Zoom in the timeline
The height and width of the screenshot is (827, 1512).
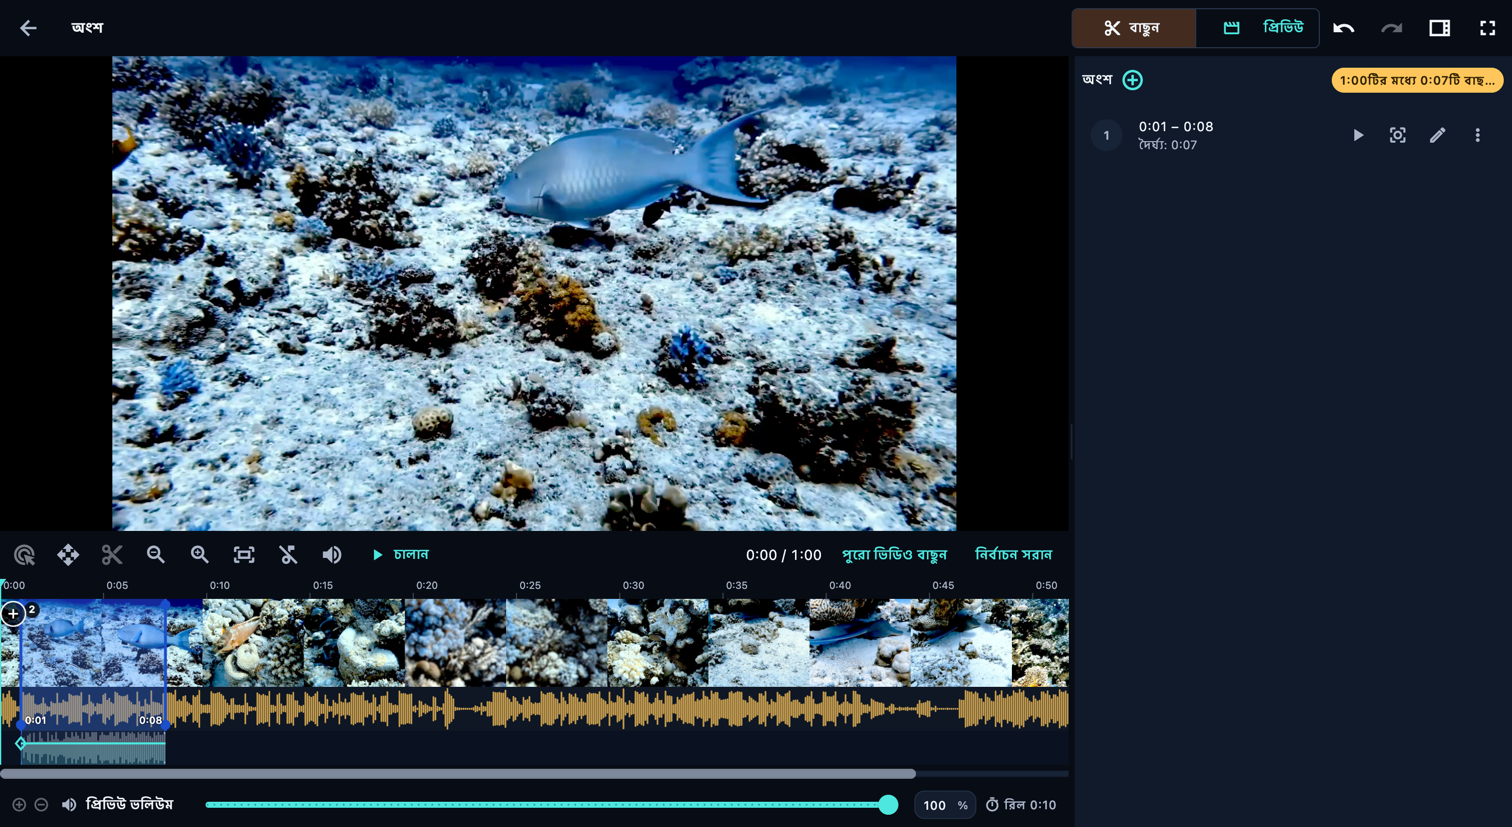click(x=200, y=554)
